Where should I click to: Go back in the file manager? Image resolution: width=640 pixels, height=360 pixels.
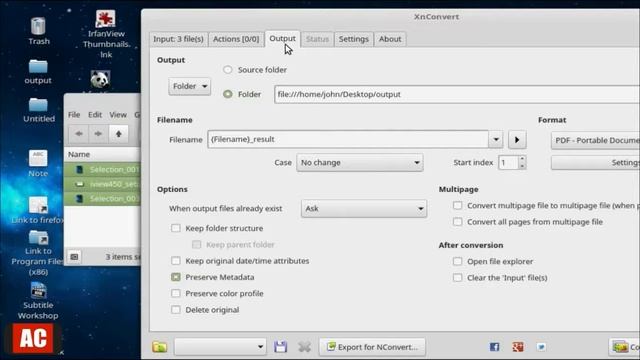(x=79, y=134)
